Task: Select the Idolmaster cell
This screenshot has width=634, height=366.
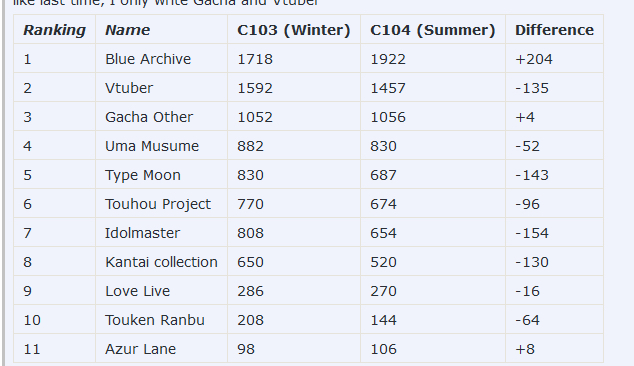Action: (161, 233)
